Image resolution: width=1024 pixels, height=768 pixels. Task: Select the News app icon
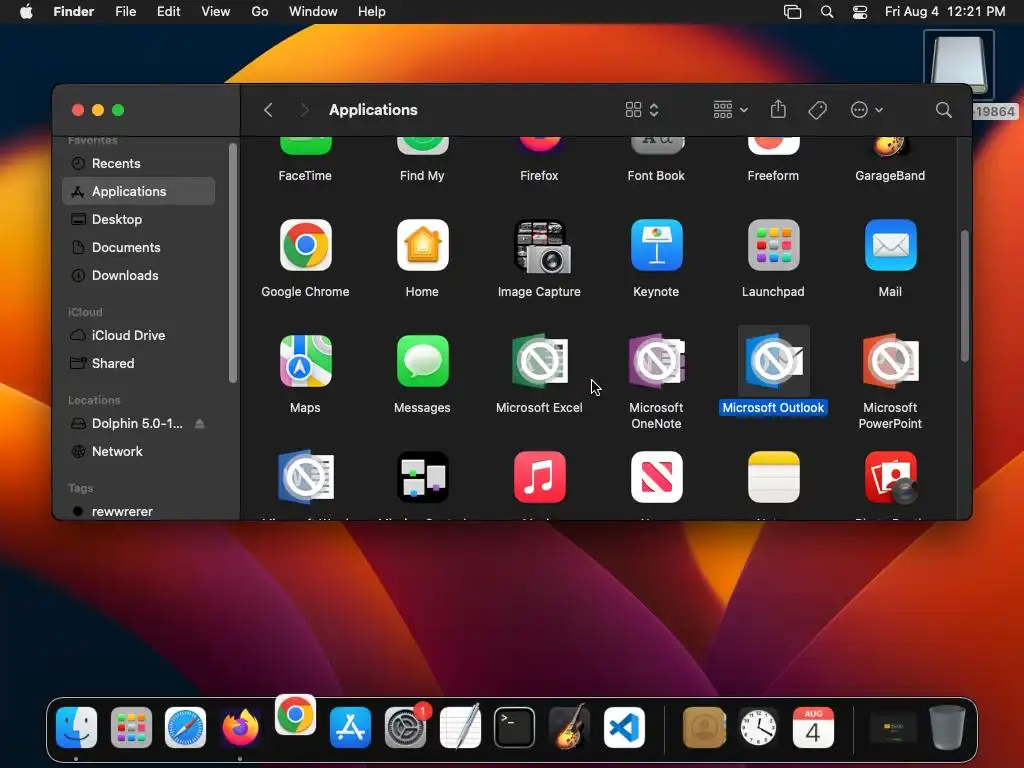tap(656, 477)
